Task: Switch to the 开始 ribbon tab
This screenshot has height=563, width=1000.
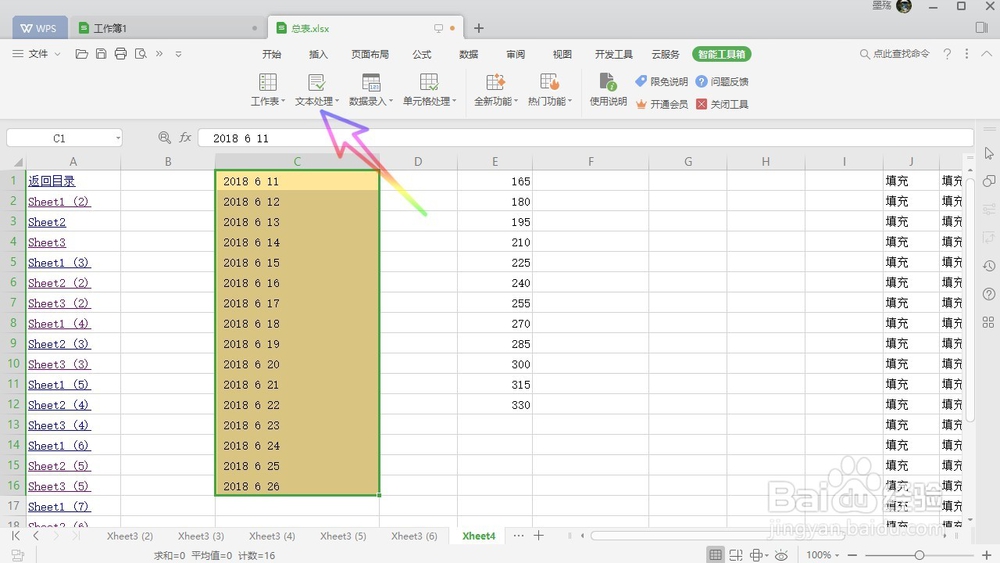Action: pos(272,54)
